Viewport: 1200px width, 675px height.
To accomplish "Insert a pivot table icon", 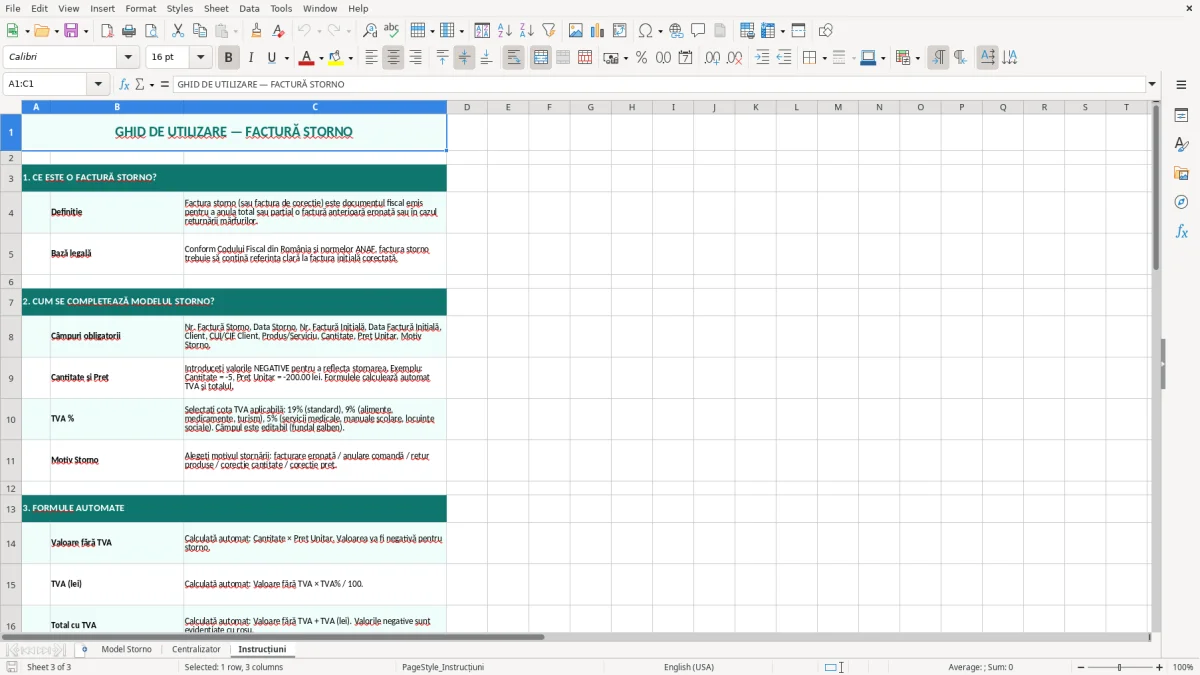I will tap(620, 31).
